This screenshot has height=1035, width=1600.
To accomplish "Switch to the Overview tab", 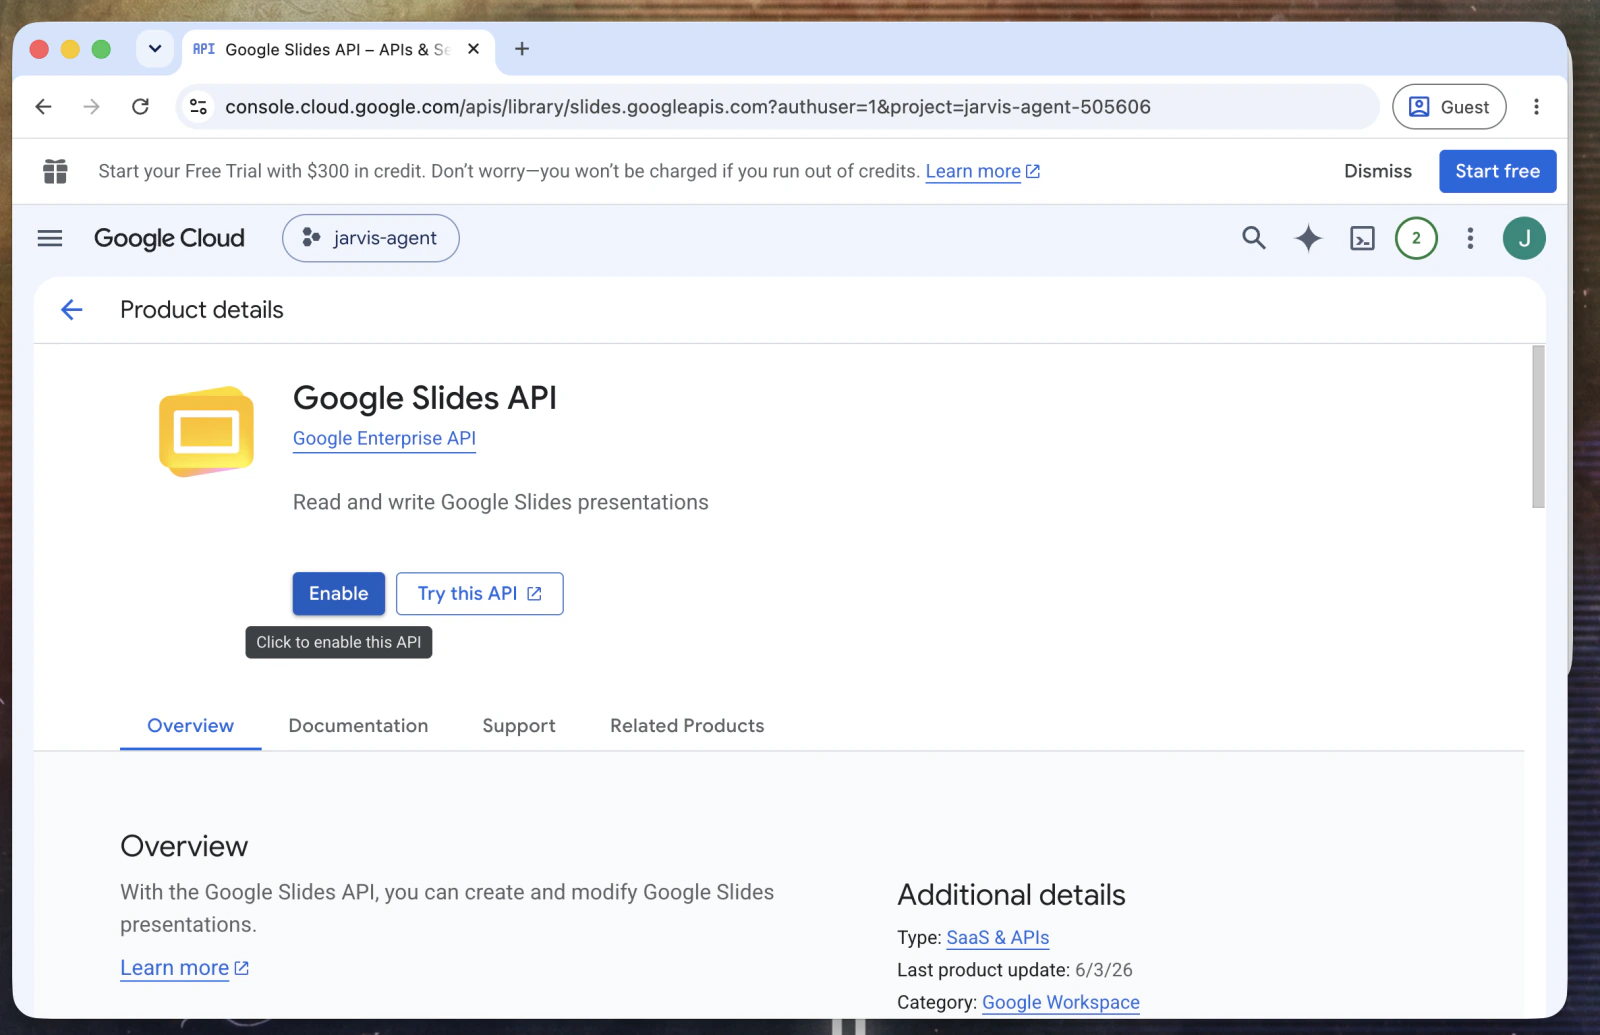I will click(190, 726).
